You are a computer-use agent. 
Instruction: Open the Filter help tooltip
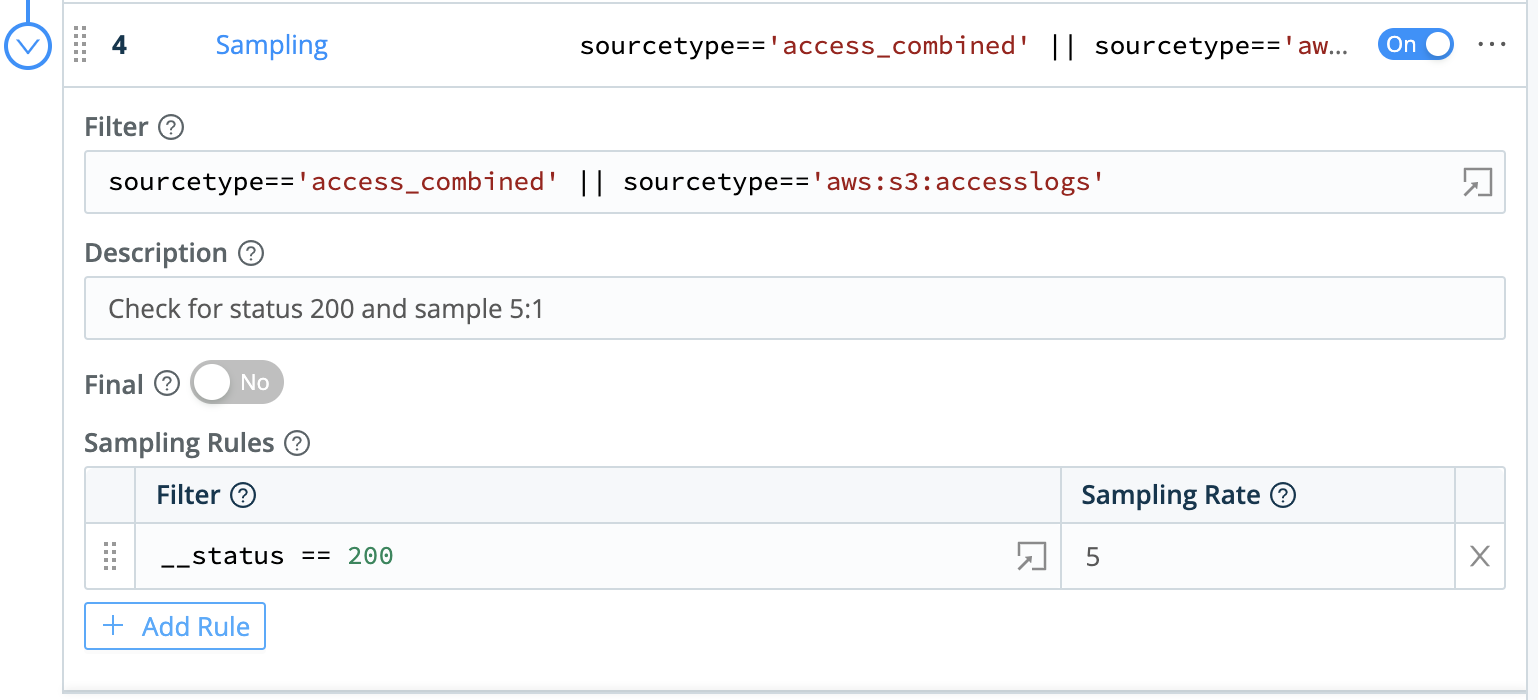point(170,127)
